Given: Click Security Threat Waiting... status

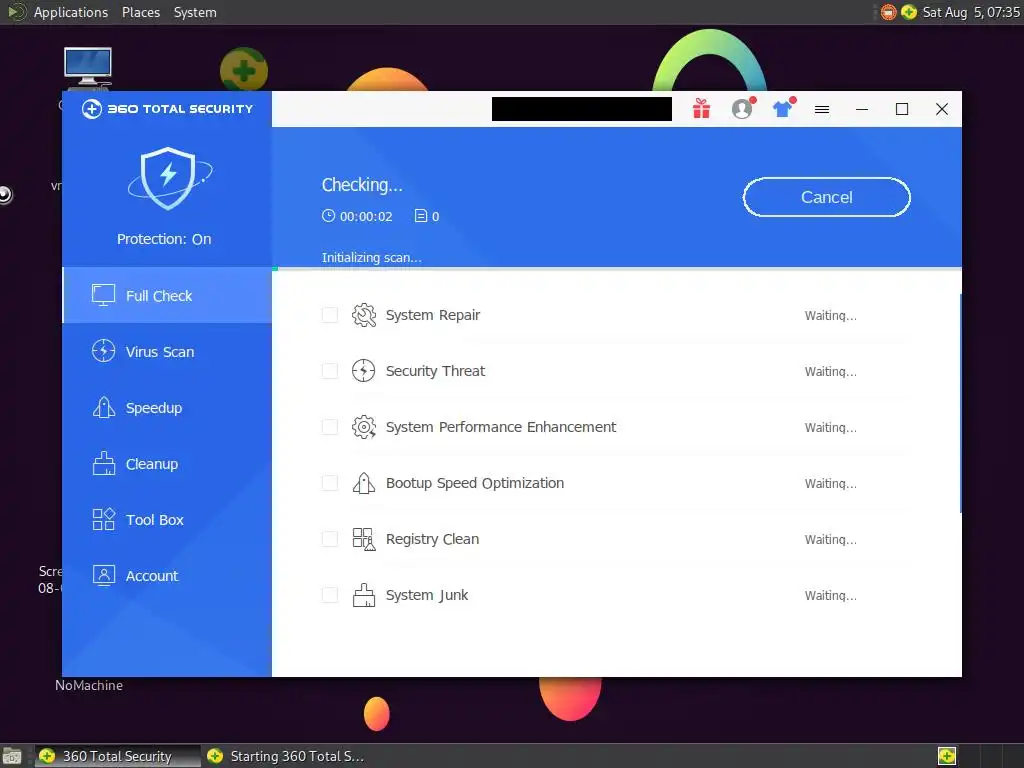Looking at the screenshot, I should pos(830,372).
